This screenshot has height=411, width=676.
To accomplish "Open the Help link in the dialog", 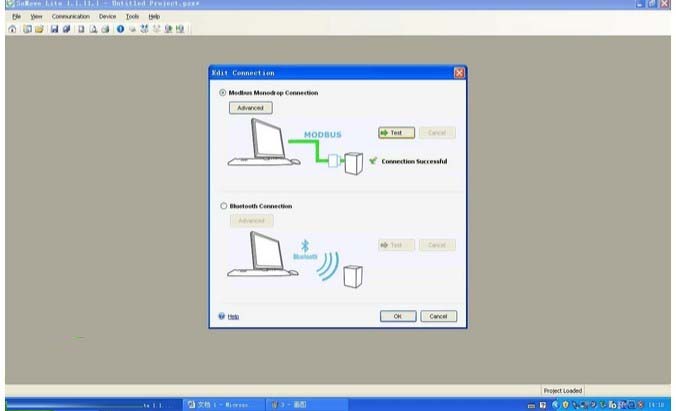I will (x=233, y=317).
